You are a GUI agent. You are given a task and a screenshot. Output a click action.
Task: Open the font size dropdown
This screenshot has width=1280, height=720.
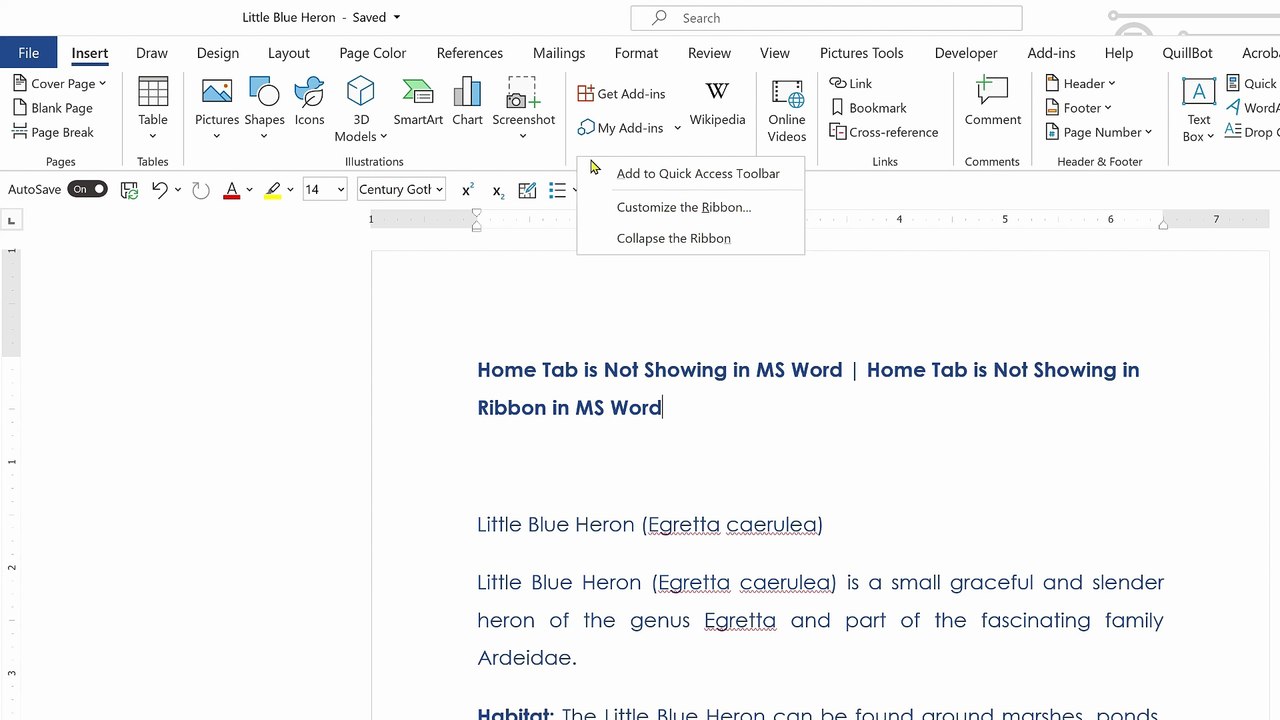(341, 189)
